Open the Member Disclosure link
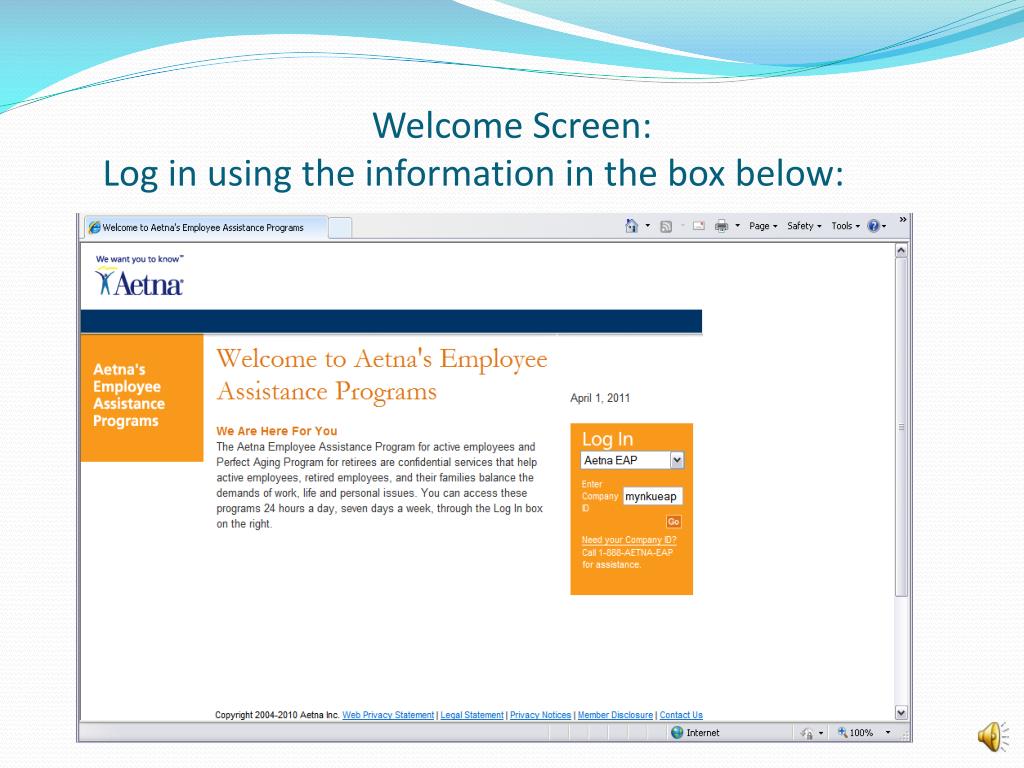The image size is (1024, 768). tap(615, 715)
